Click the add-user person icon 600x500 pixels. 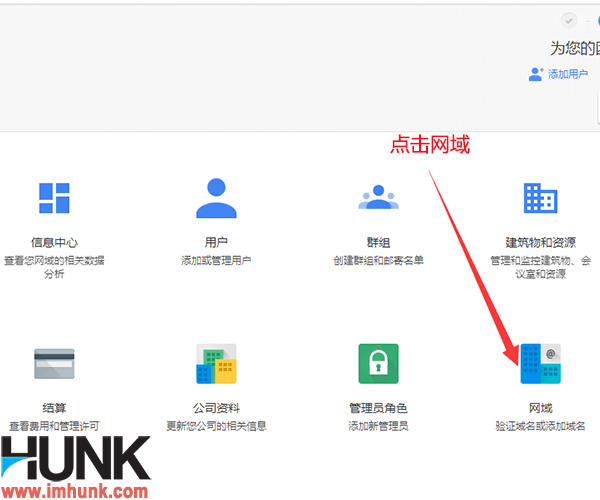536,74
